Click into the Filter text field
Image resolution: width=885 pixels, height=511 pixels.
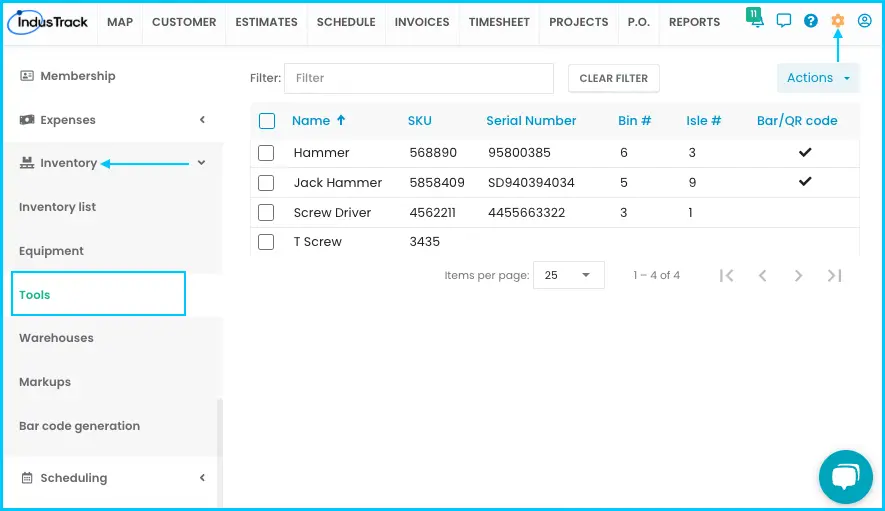coord(419,78)
